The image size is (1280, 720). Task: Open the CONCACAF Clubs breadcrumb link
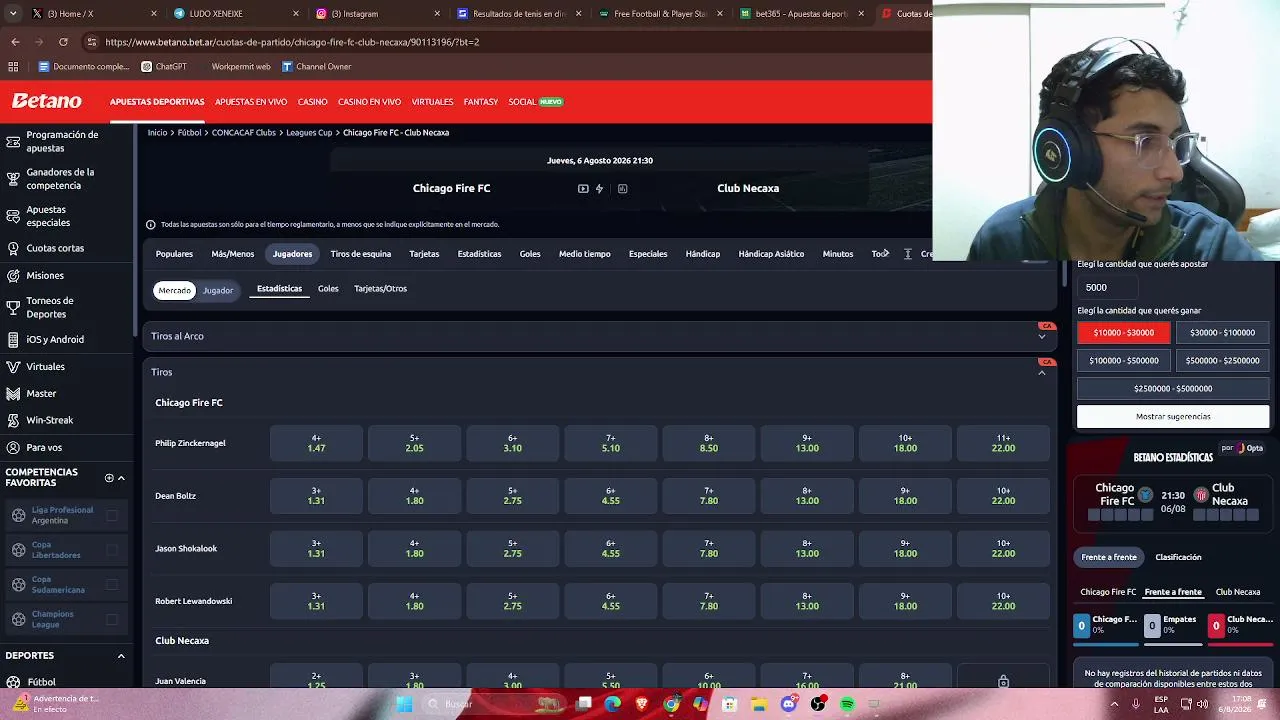(x=244, y=133)
